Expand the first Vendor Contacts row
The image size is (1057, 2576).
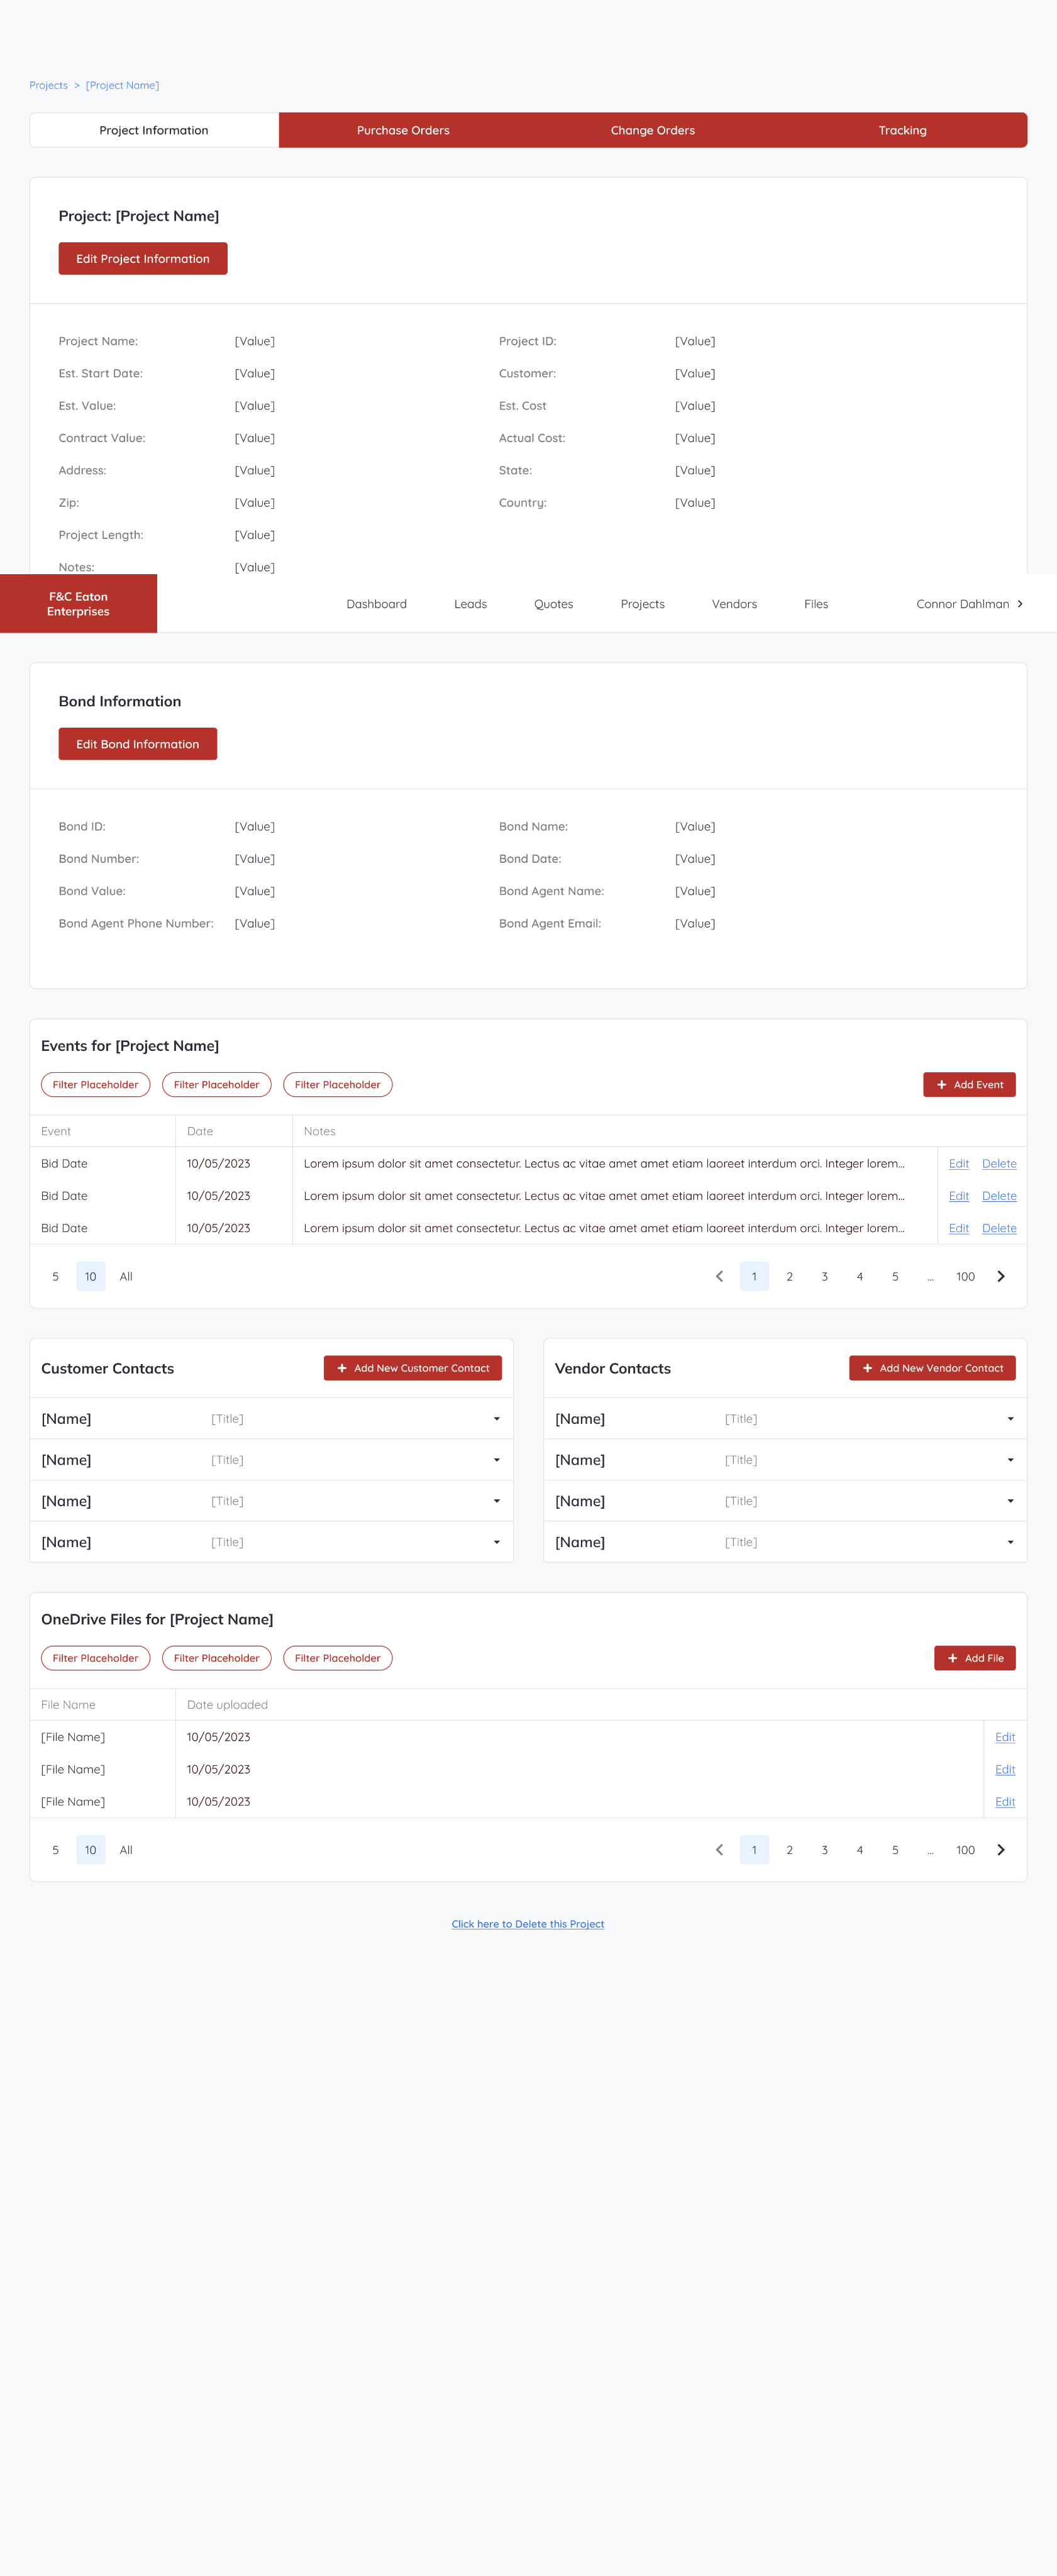1010,1419
